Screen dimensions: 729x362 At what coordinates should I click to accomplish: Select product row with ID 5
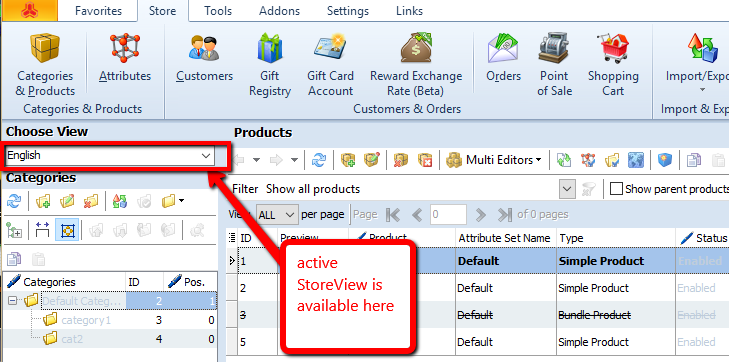(477, 342)
